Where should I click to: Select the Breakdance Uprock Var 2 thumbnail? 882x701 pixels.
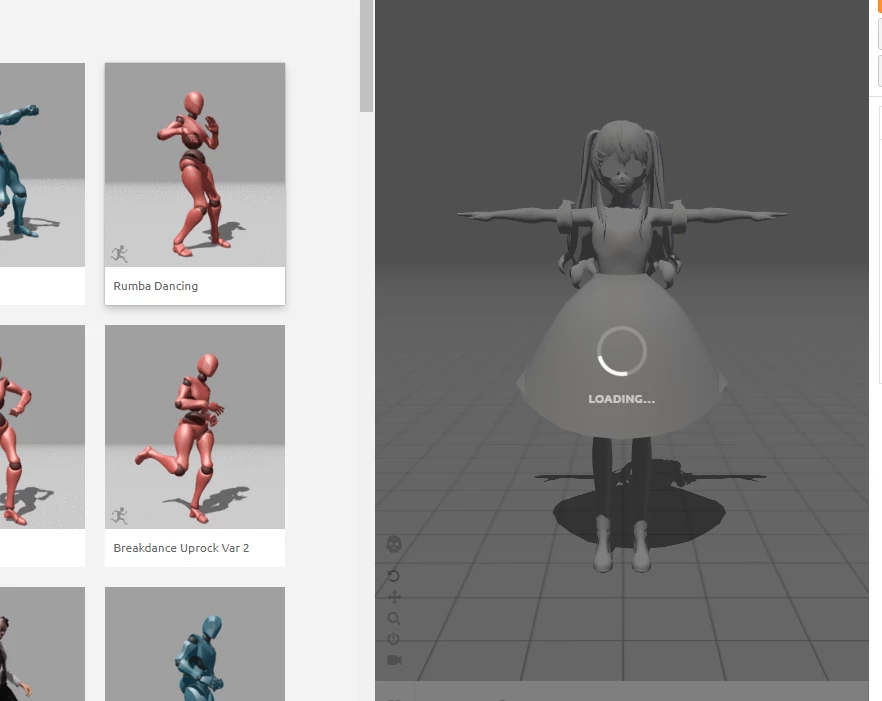click(x=195, y=427)
